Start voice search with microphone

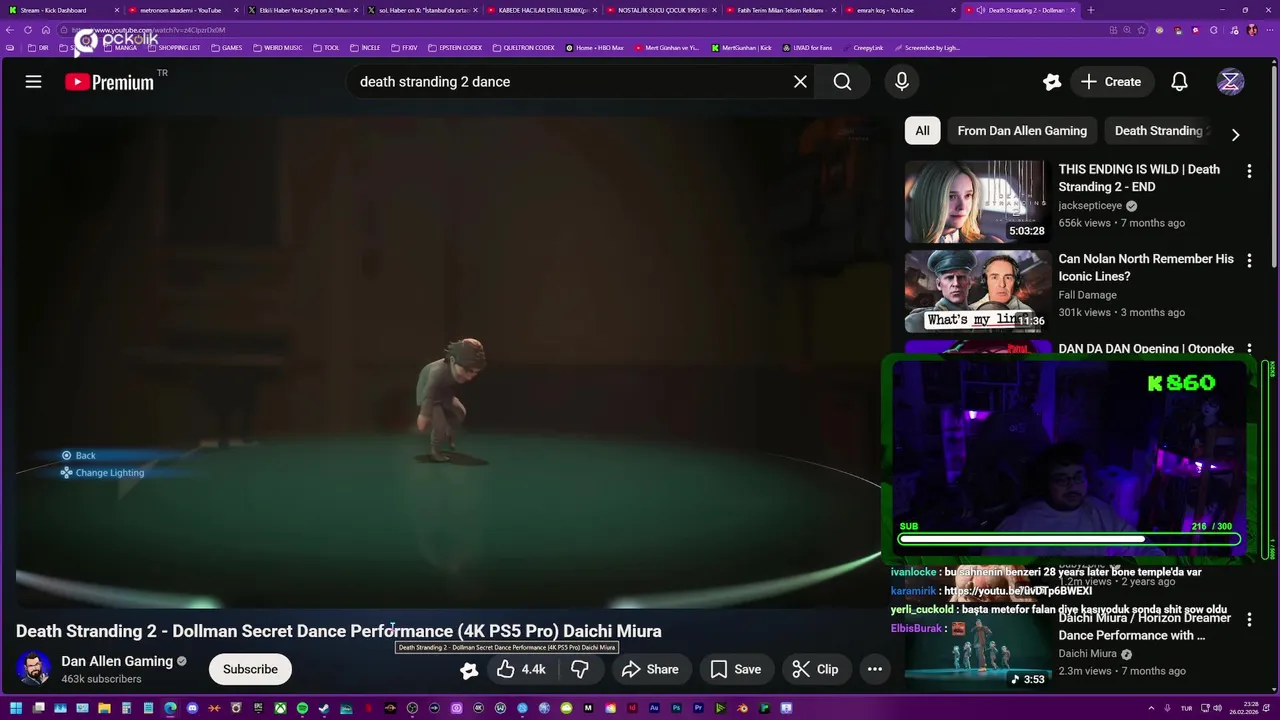(x=902, y=82)
